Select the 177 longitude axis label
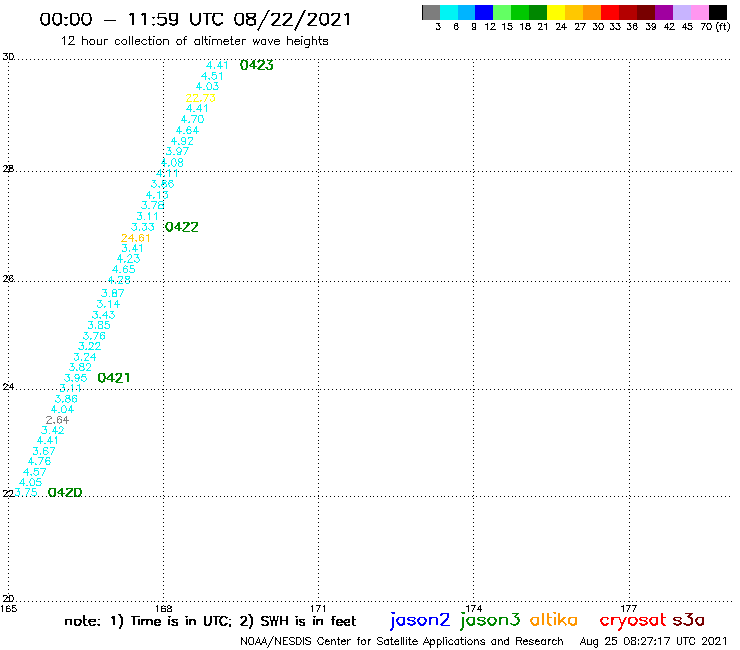 tap(629, 608)
